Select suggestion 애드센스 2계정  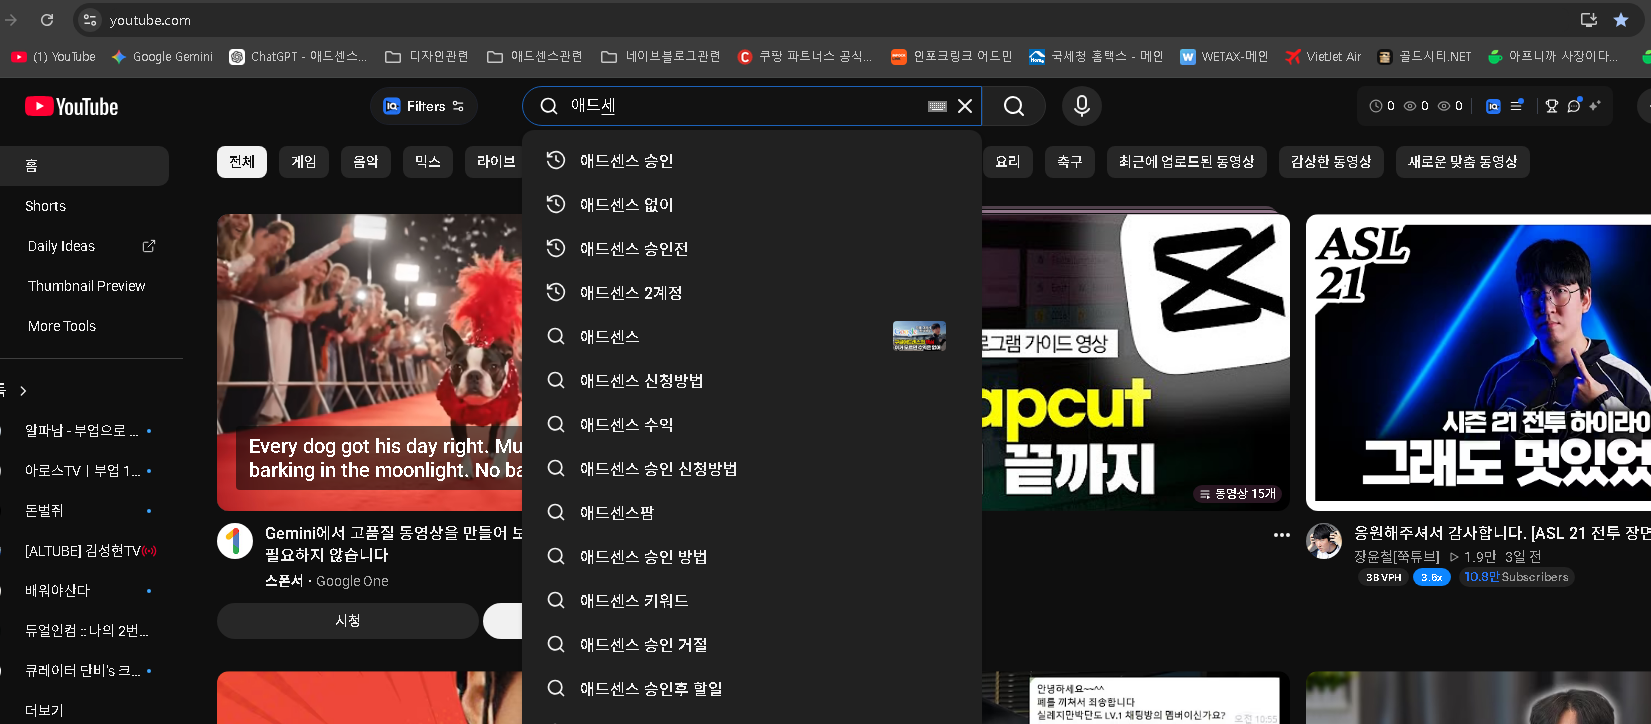point(752,292)
